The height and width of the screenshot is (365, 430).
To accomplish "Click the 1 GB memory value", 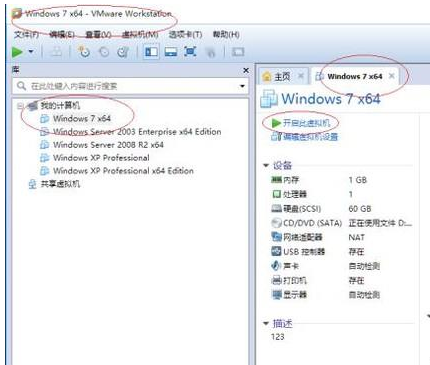I will tap(358, 180).
